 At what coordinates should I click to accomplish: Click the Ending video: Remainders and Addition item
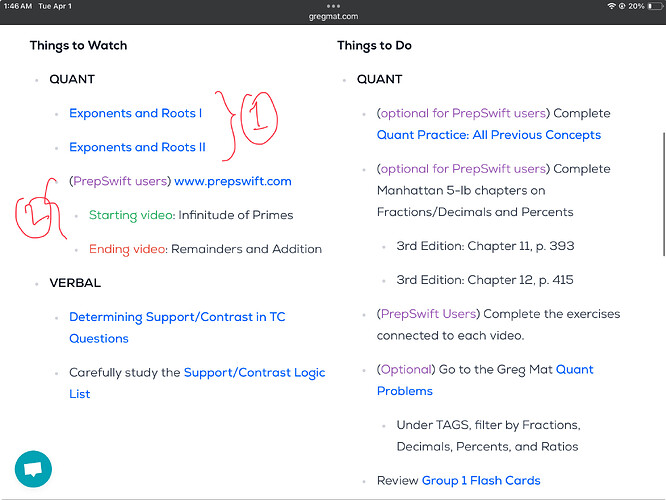(x=205, y=249)
